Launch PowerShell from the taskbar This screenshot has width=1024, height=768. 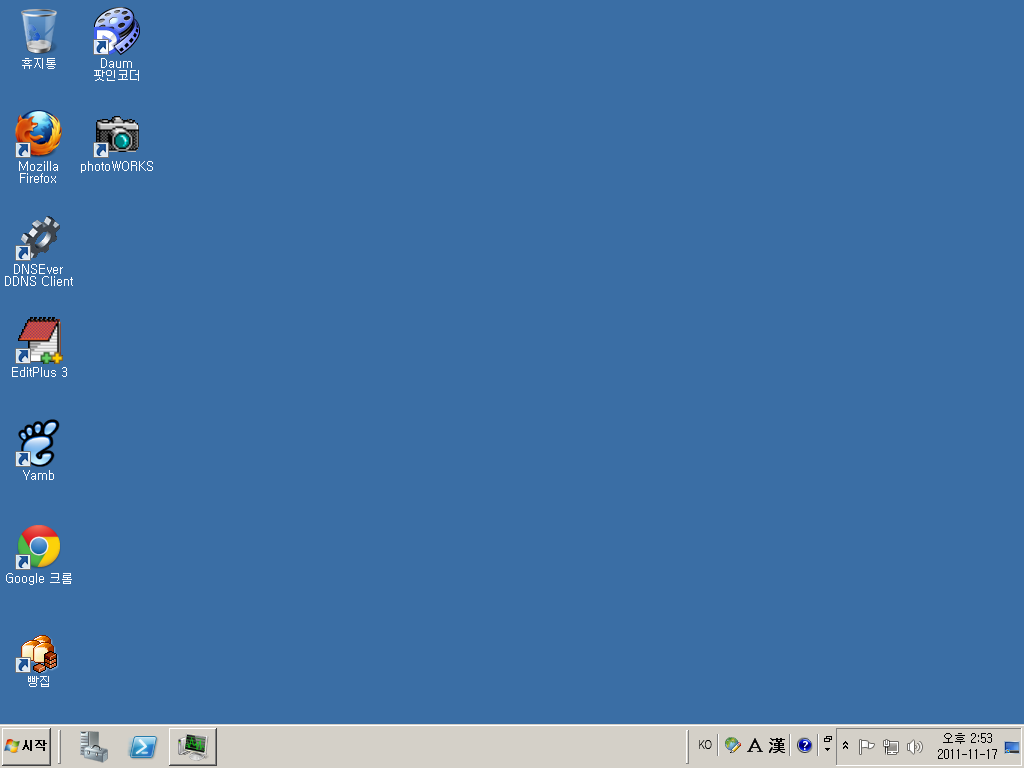coord(143,746)
